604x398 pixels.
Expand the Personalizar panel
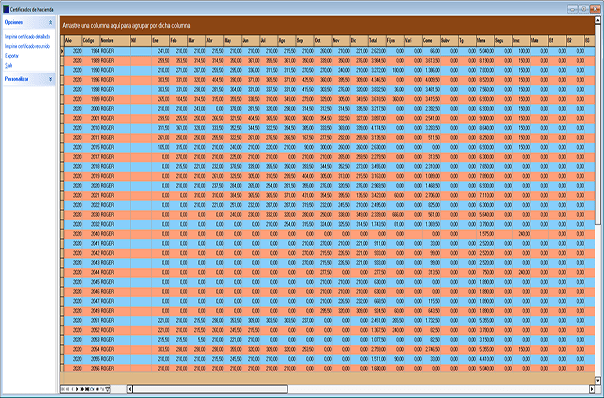pyautogui.click(x=50, y=79)
